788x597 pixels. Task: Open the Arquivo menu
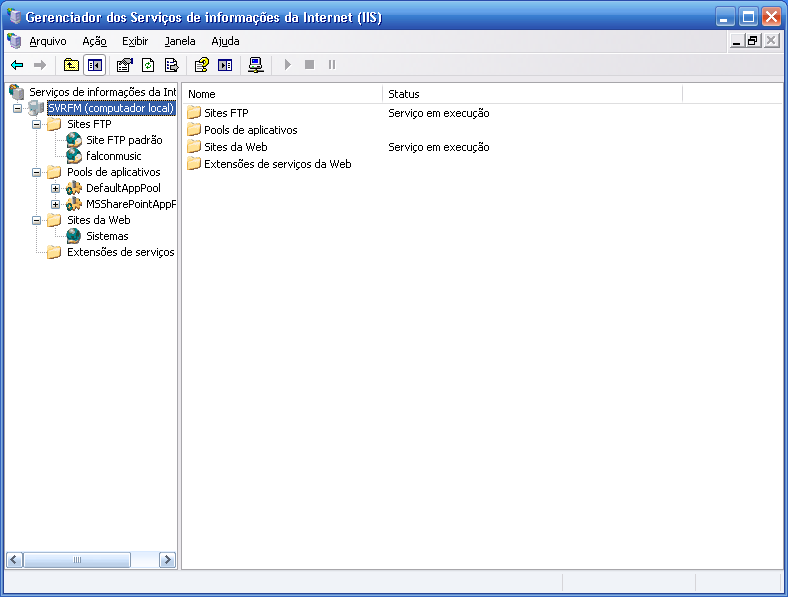[48, 41]
